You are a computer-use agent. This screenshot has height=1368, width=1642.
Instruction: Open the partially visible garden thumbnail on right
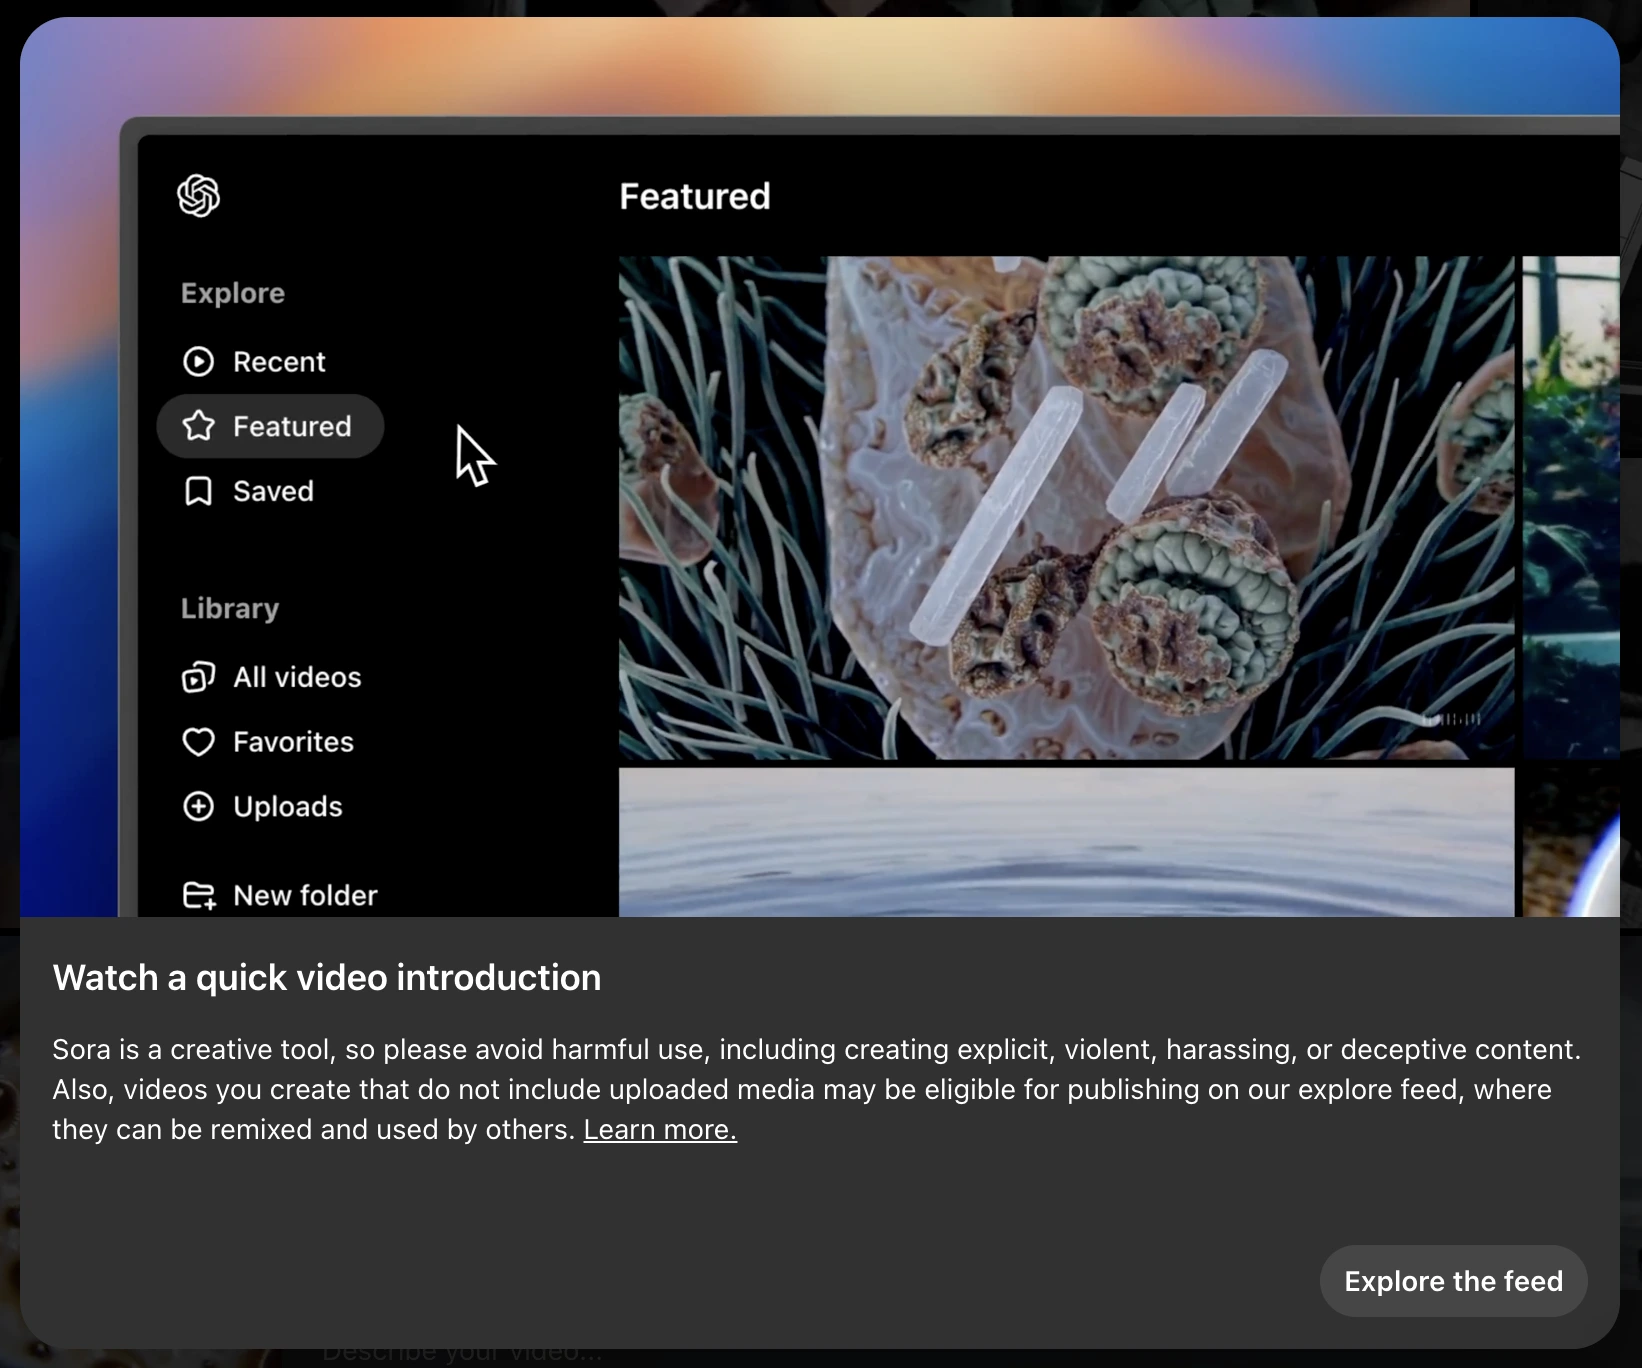[1570, 507]
